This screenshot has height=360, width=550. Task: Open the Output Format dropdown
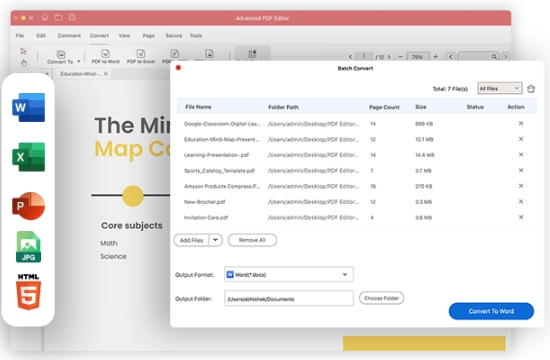(x=289, y=274)
